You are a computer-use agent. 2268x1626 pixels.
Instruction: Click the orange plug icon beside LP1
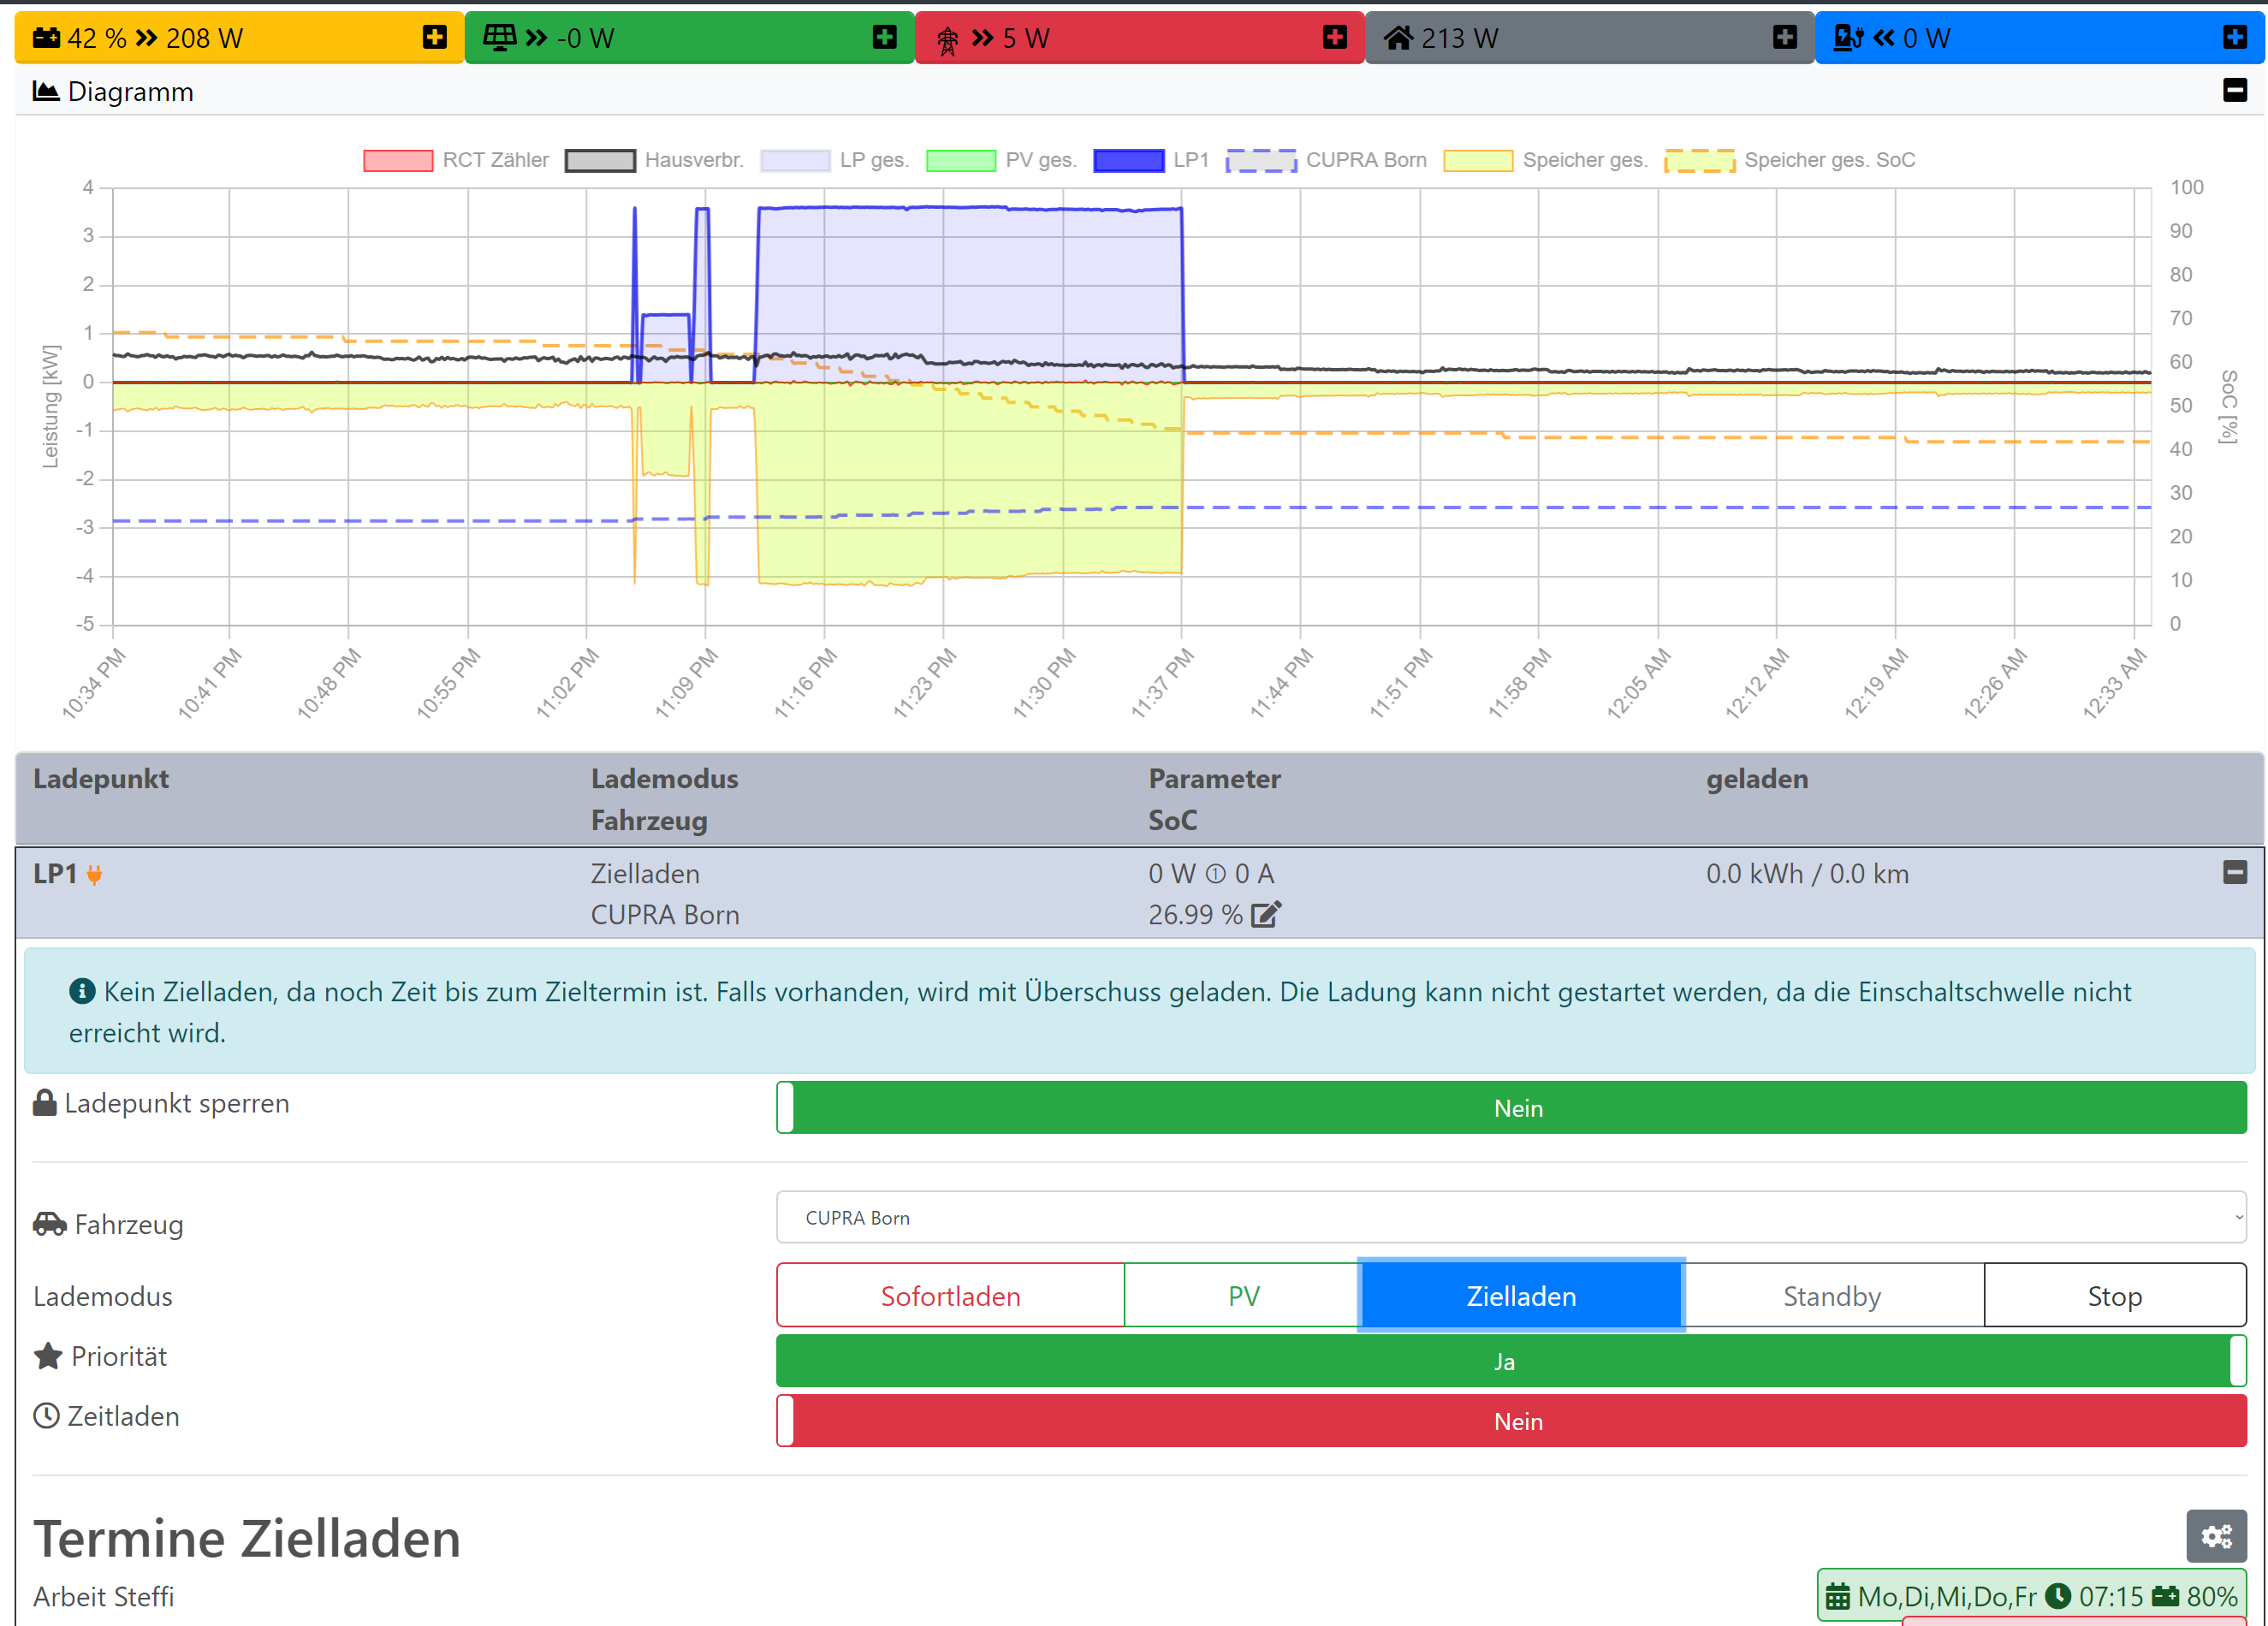coord(94,875)
